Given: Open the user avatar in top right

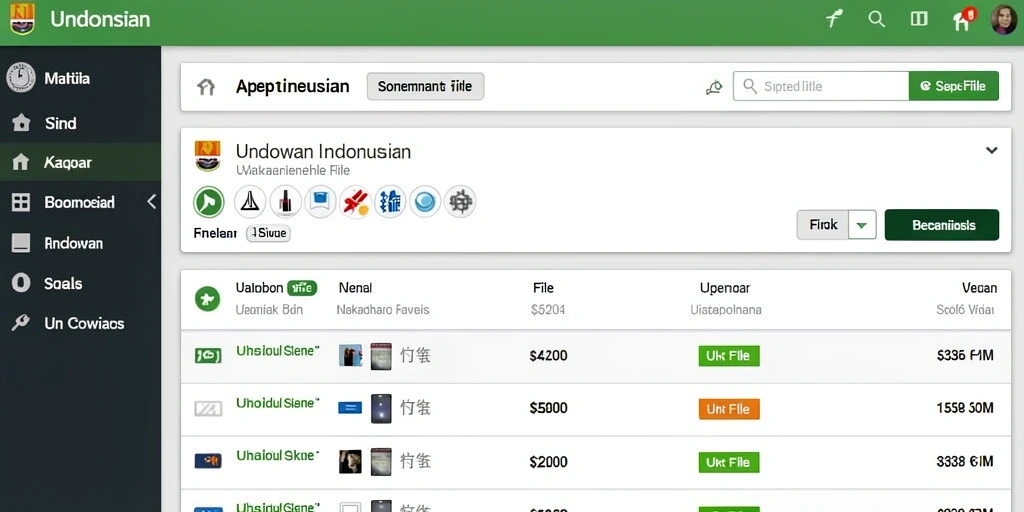Looking at the screenshot, I should [1004, 20].
